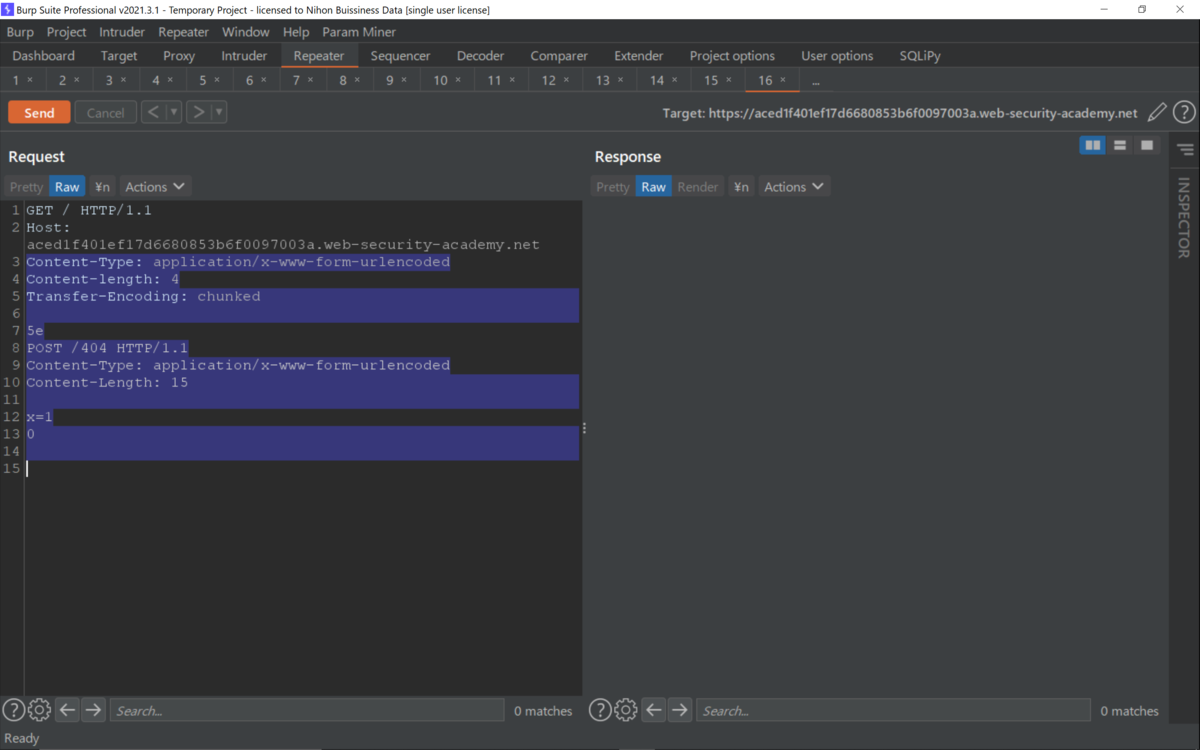Open the Project menu
The width and height of the screenshot is (1200, 750).
(x=67, y=32)
